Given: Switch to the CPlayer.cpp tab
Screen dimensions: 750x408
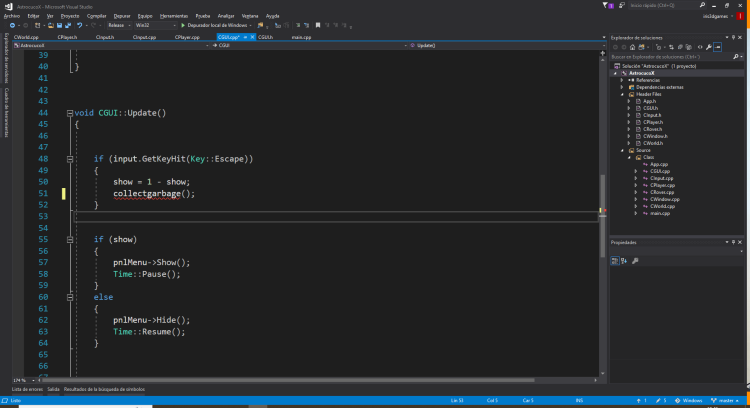Looking at the screenshot, I should coord(188,37).
